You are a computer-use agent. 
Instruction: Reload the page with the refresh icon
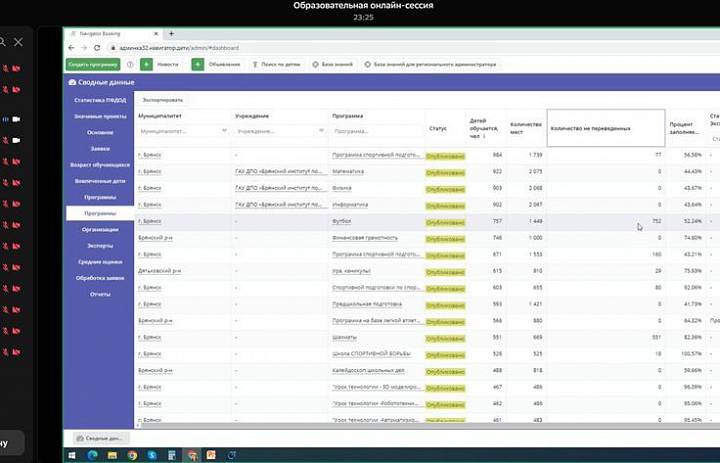point(97,48)
